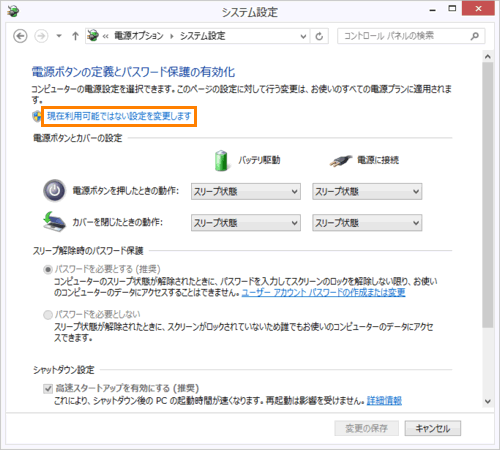The width and height of the screenshot is (500, 450).
Task: Open lid close plugged-in action dropdown
Action: 367,223
